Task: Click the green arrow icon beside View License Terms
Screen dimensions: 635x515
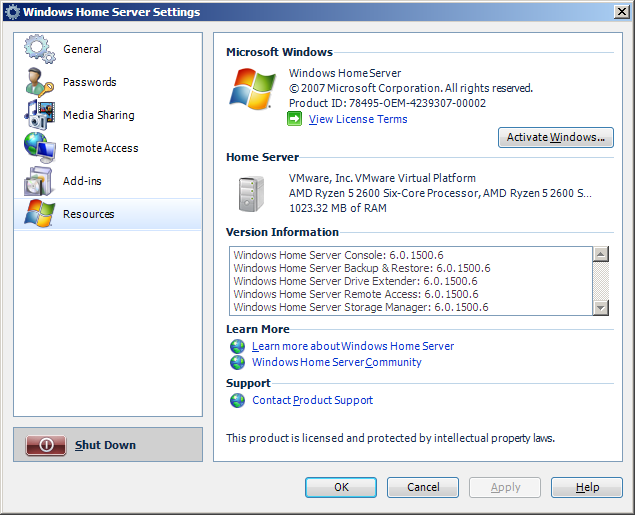Action: tap(294, 119)
